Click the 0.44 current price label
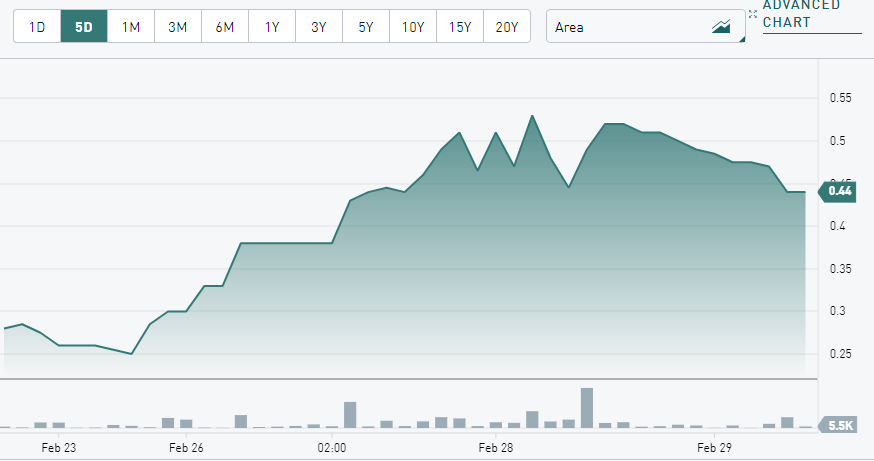This screenshot has width=874, height=461. pyautogui.click(x=837, y=191)
